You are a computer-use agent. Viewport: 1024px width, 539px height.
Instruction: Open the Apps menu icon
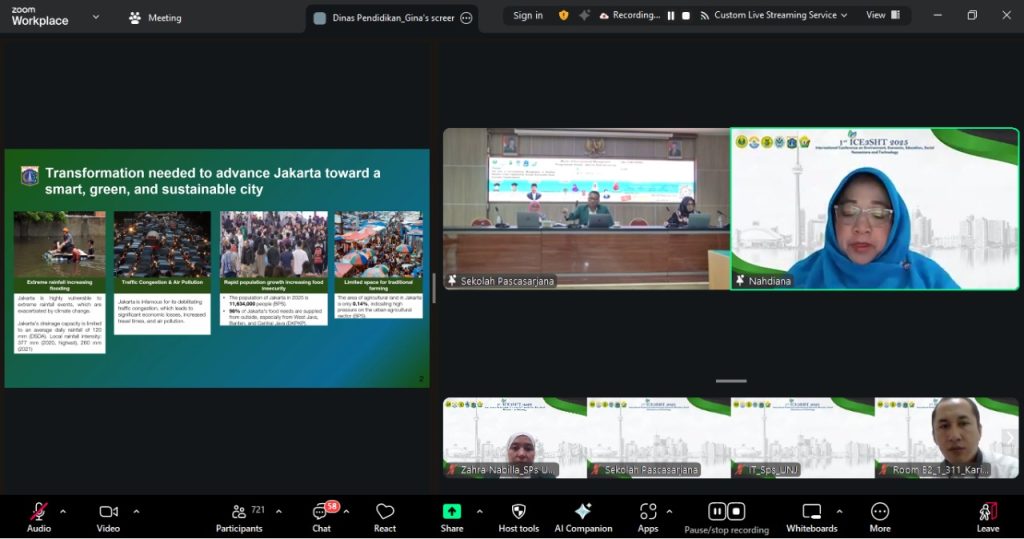click(x=648, y=512)
